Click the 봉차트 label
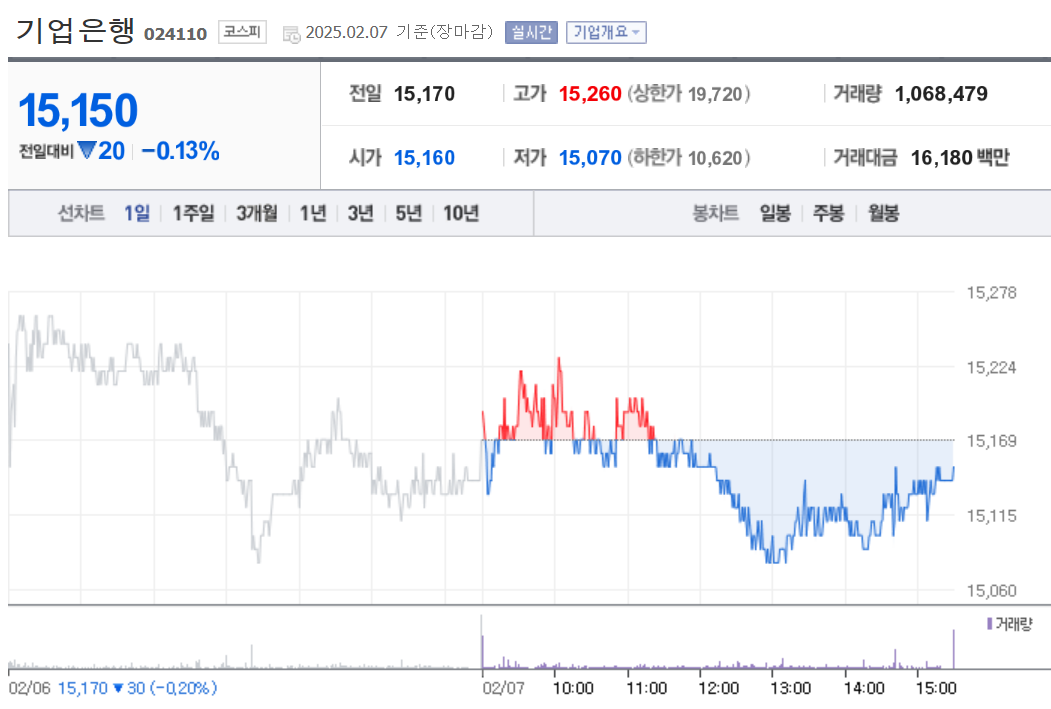 pyautogui.click(x=715, y=213)
